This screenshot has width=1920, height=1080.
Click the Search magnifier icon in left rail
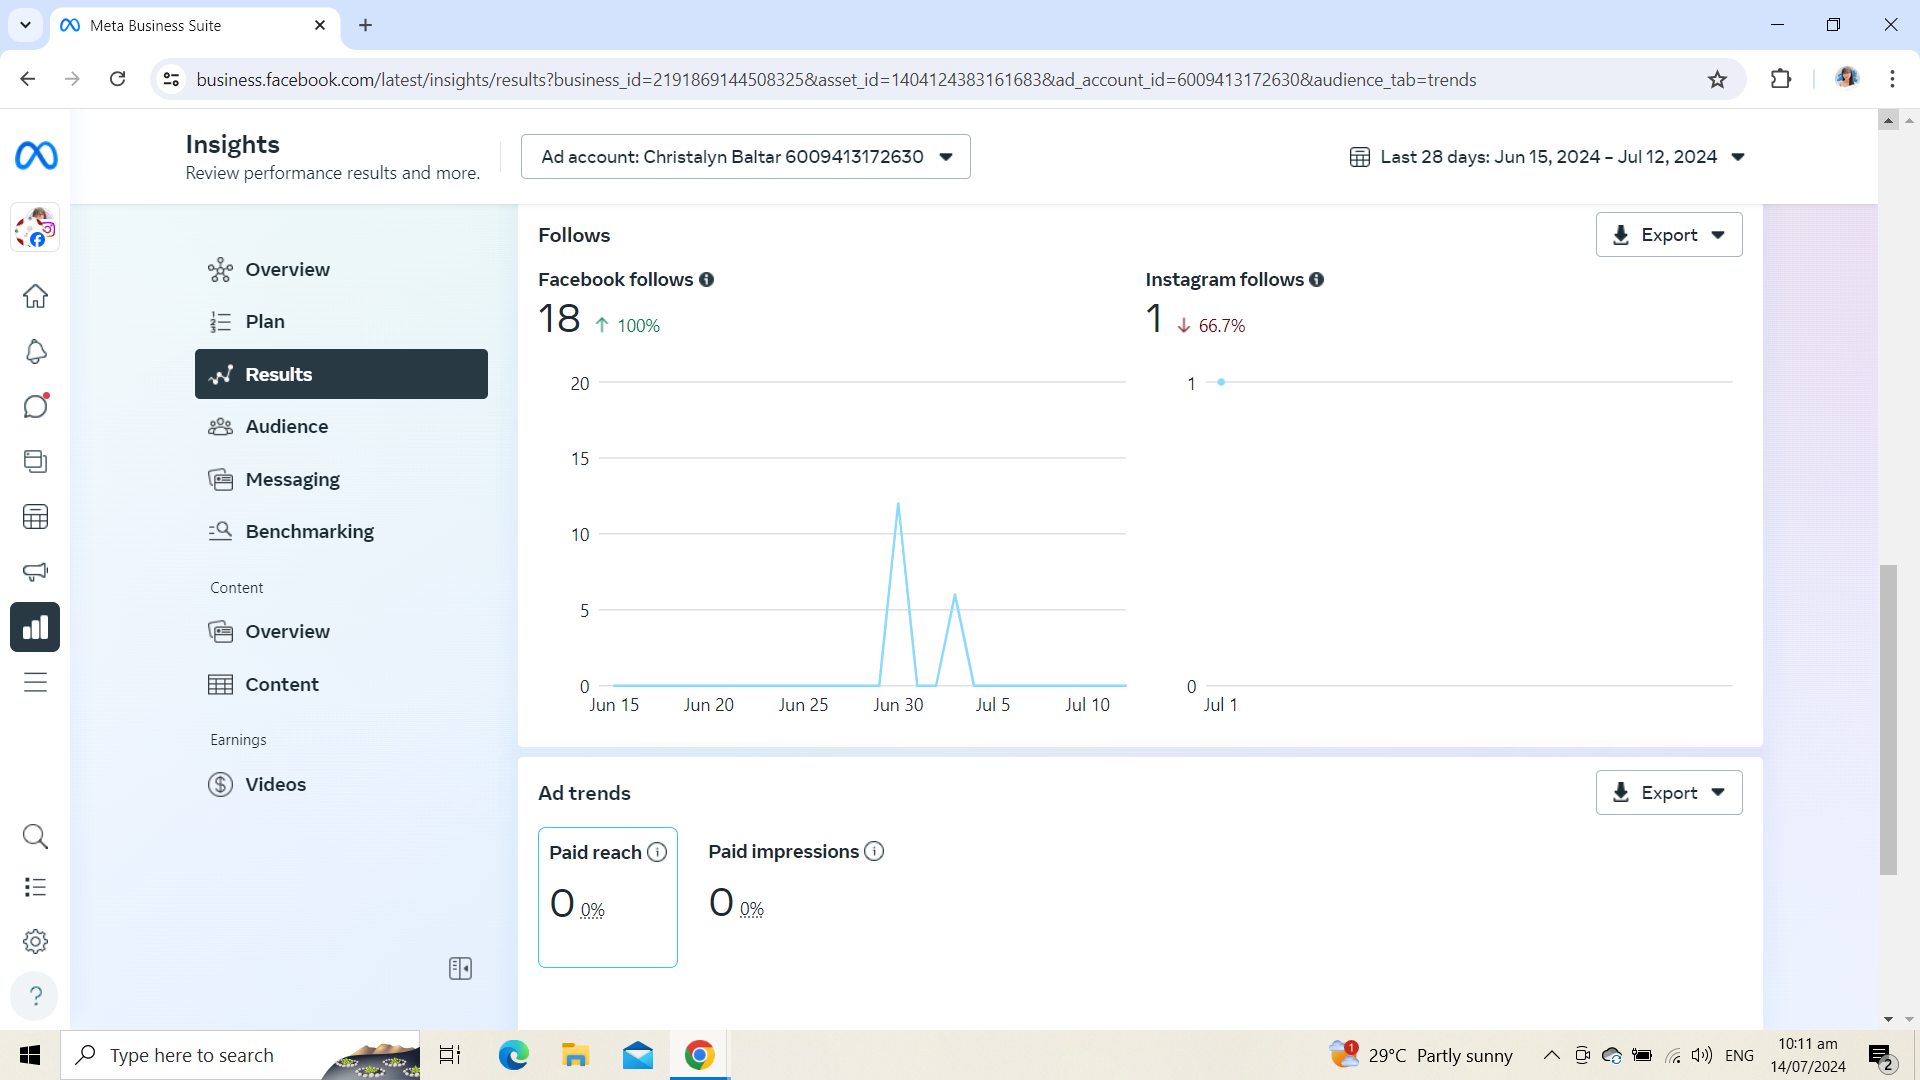pyautogui.click(x=36, y=836)
